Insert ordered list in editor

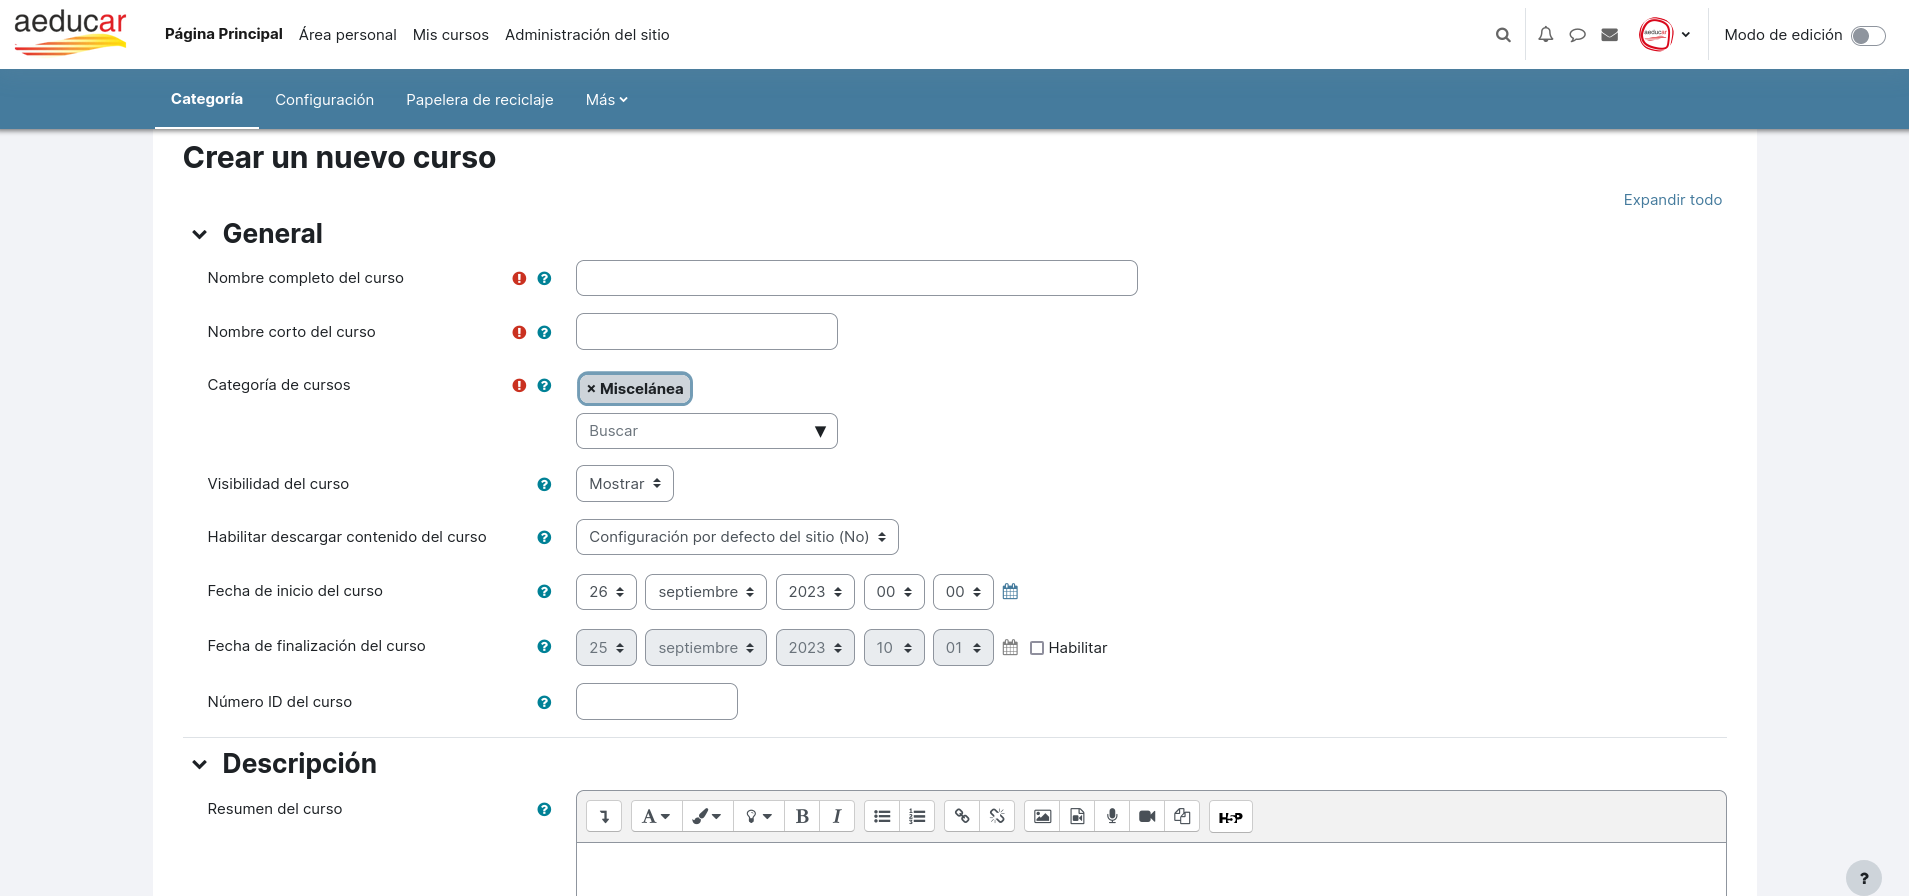[917, 817]
